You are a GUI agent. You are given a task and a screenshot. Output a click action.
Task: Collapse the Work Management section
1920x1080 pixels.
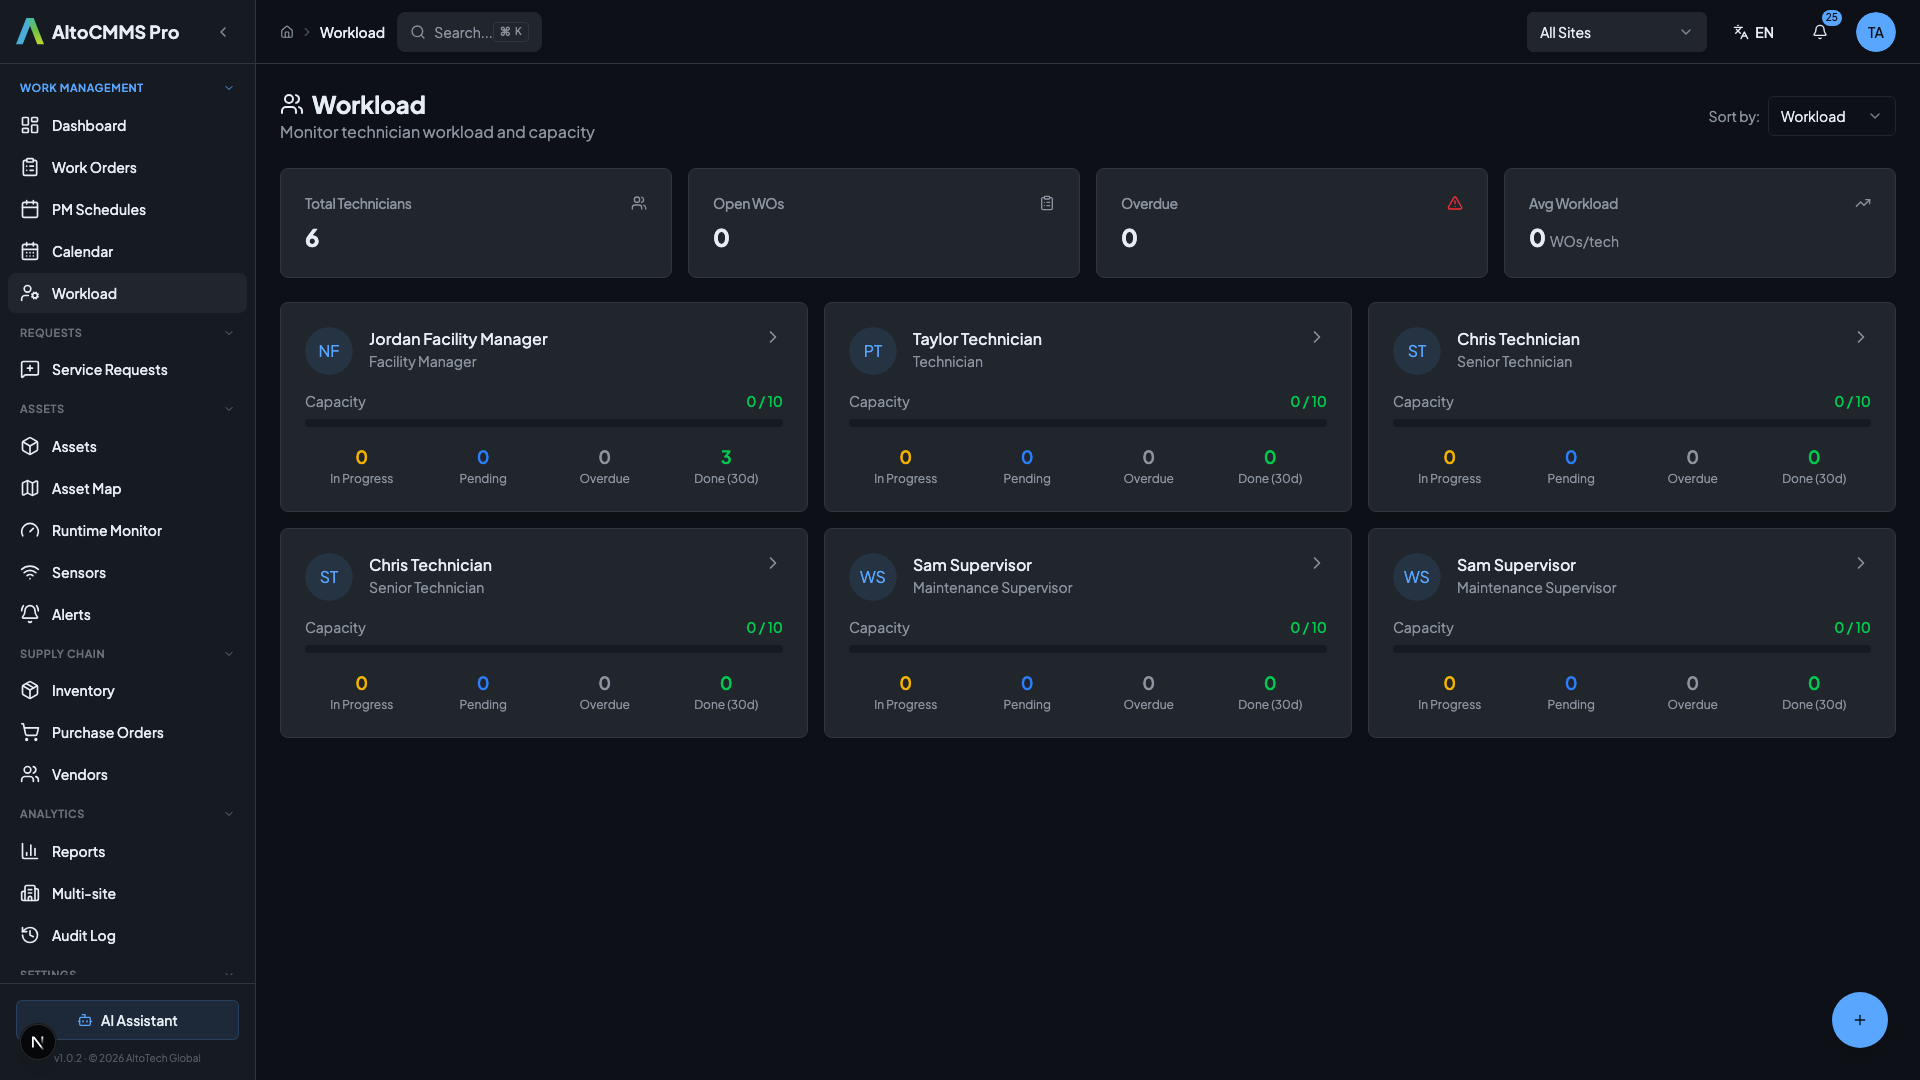click(229, 88)
